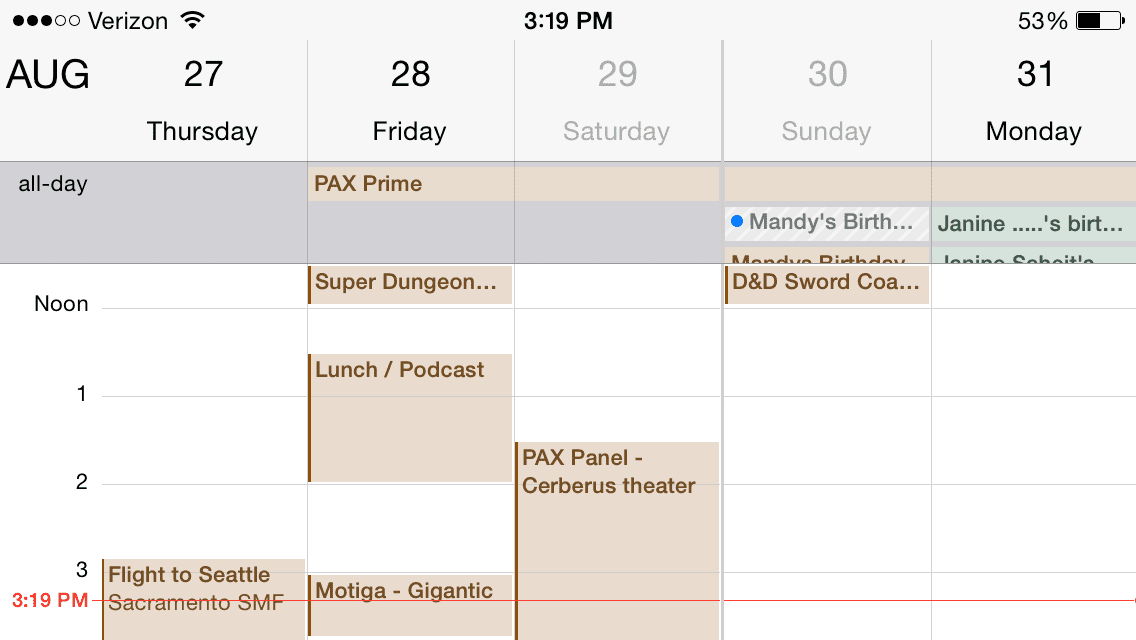Tap the Wi-Fi status icon
The height and width of the screenshot is (640, 1136).
pos(192,20)
